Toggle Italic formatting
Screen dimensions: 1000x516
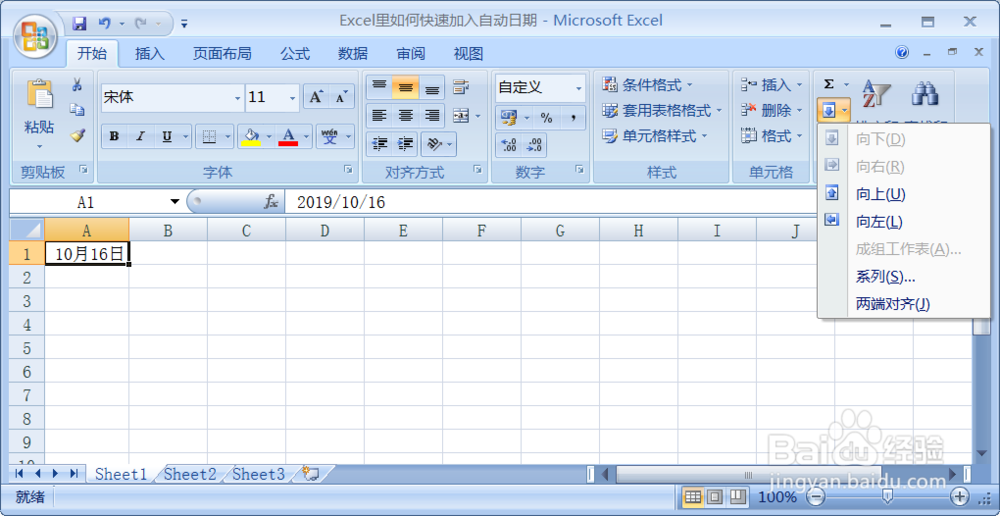pos(140,136)
